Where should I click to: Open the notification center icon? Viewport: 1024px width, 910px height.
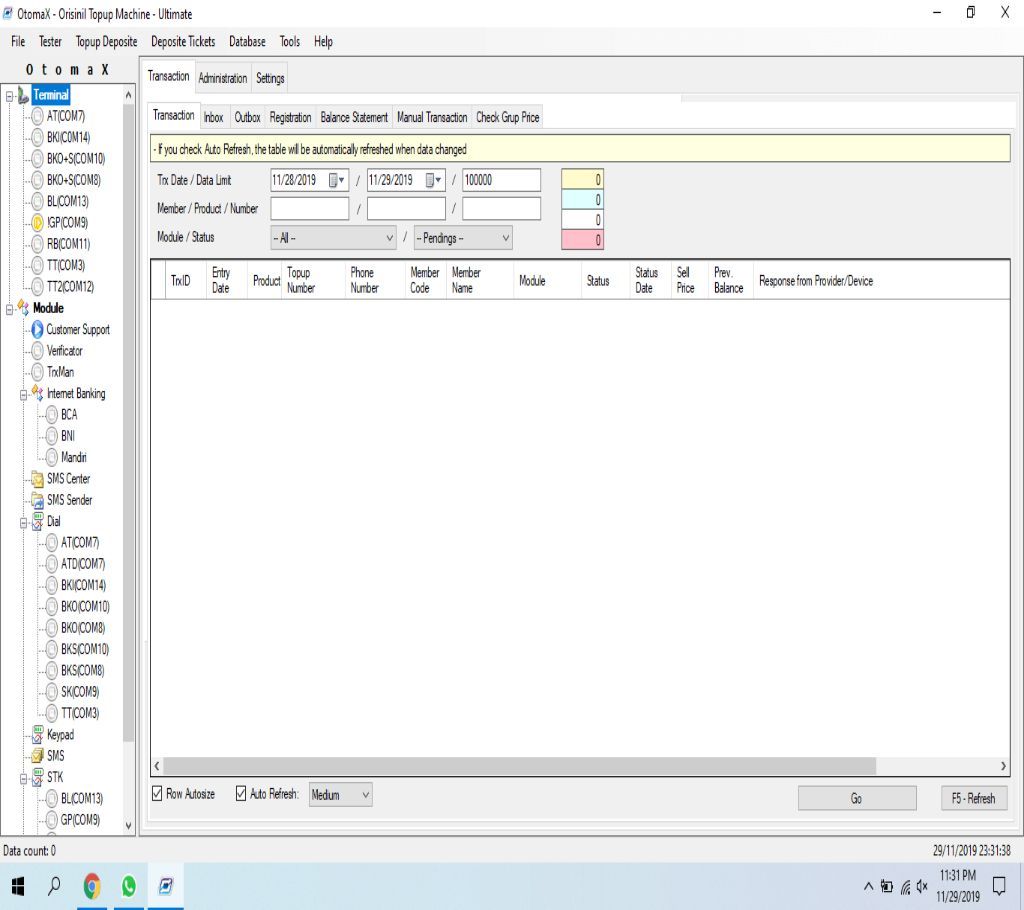[999, 886]
